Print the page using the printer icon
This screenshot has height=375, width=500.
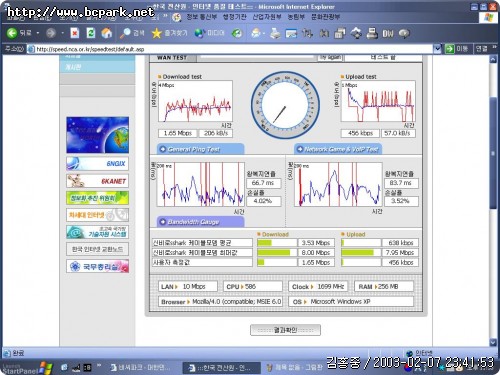(275, 33)
